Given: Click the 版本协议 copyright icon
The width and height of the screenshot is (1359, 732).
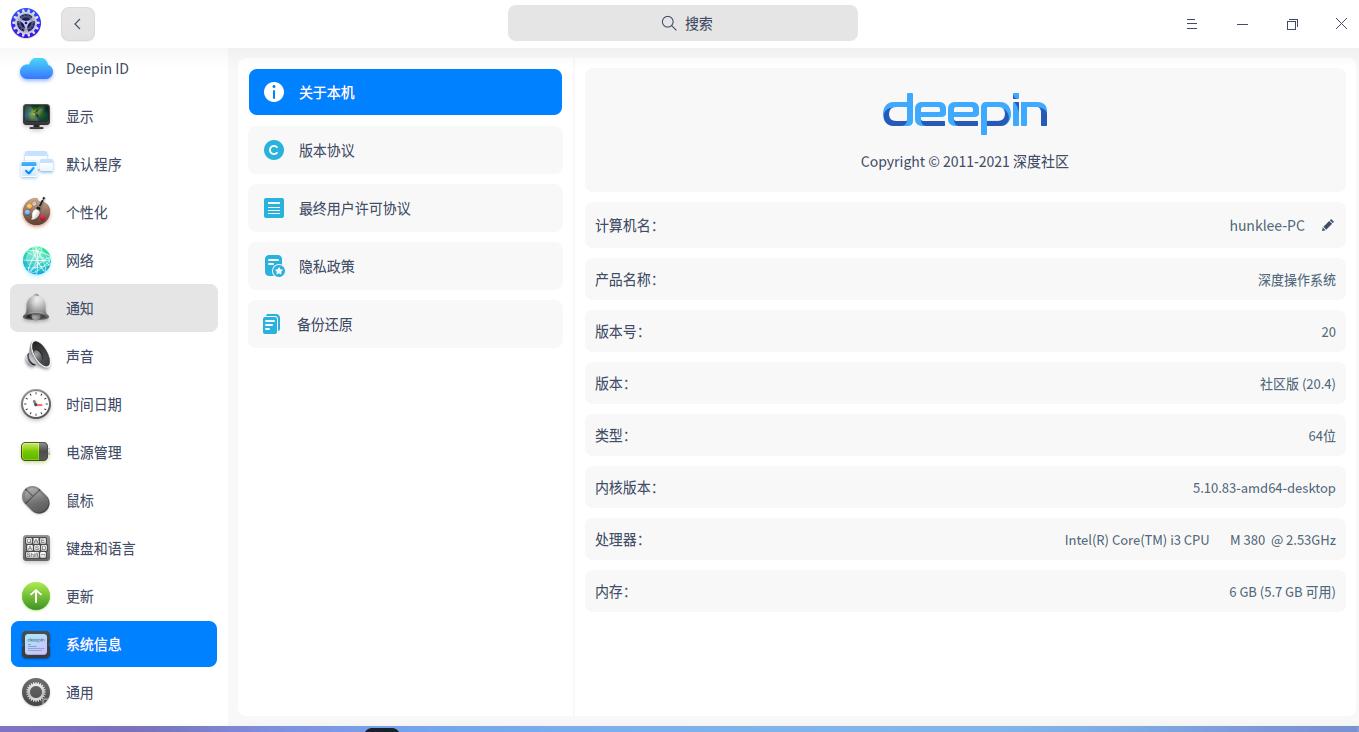Looking at the screenshot, I should (x=273, y=150).
